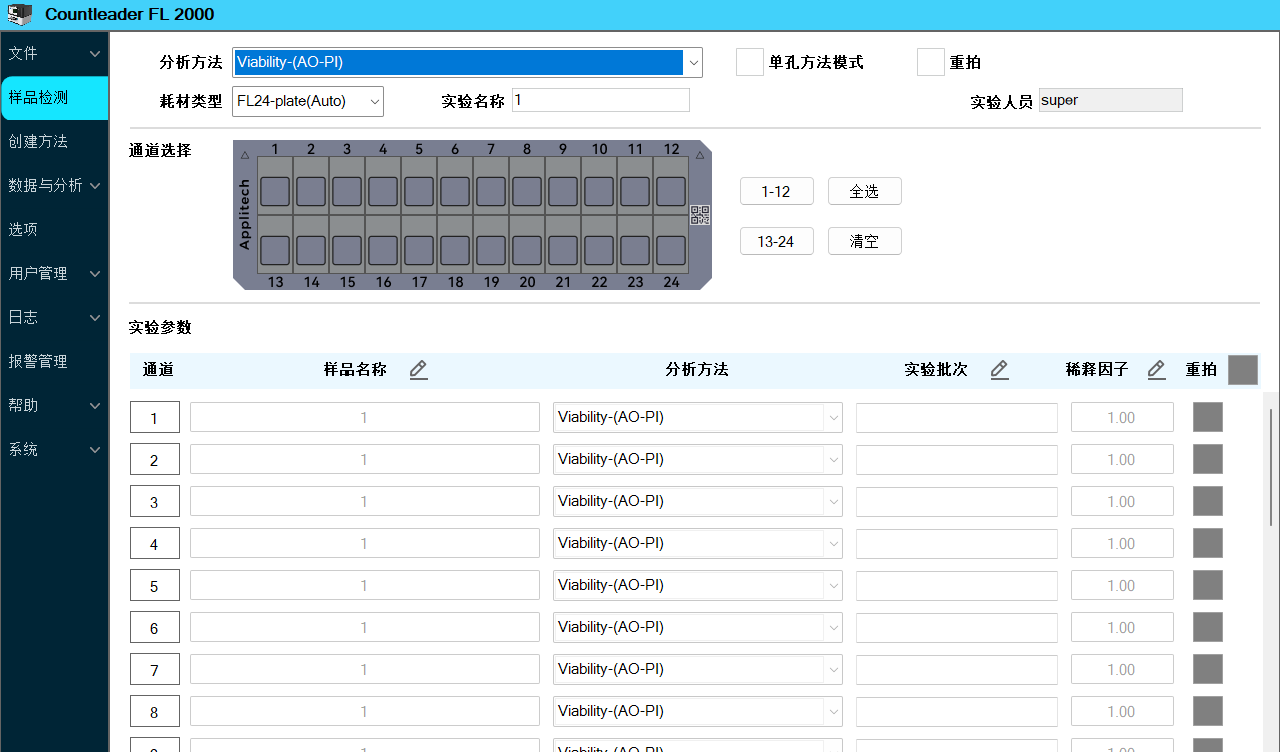
Task: Go to 样品检测 in sidebar
Action: tap(54, 98)
